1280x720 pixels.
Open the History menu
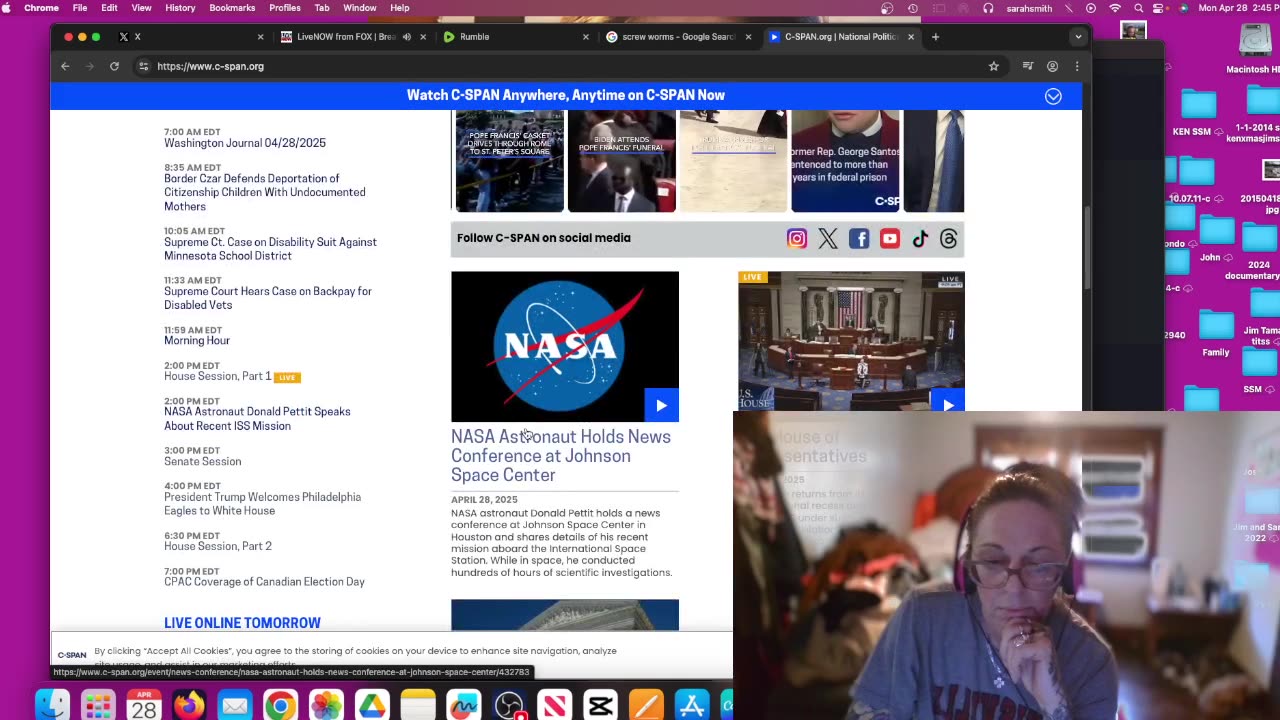(180, 8)
